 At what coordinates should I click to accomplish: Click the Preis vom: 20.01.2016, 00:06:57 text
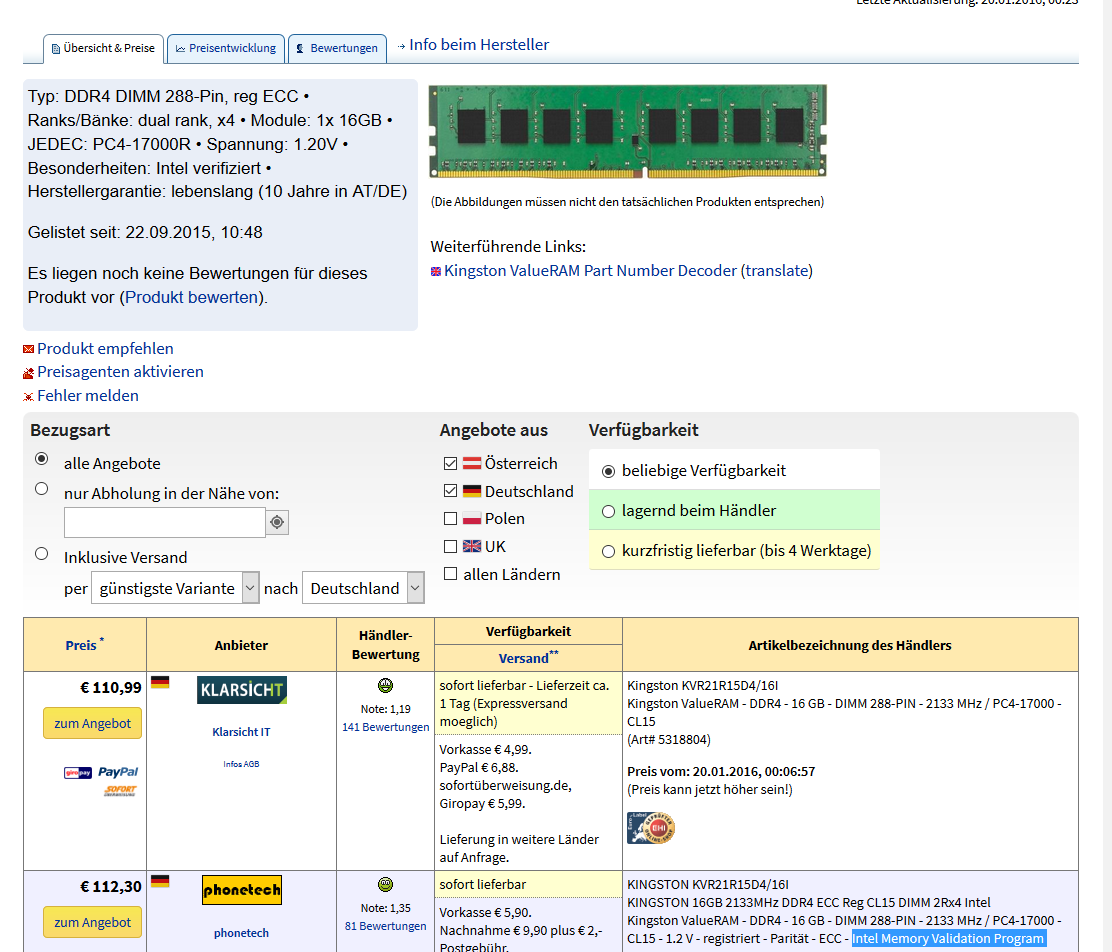tap(721, 771)
